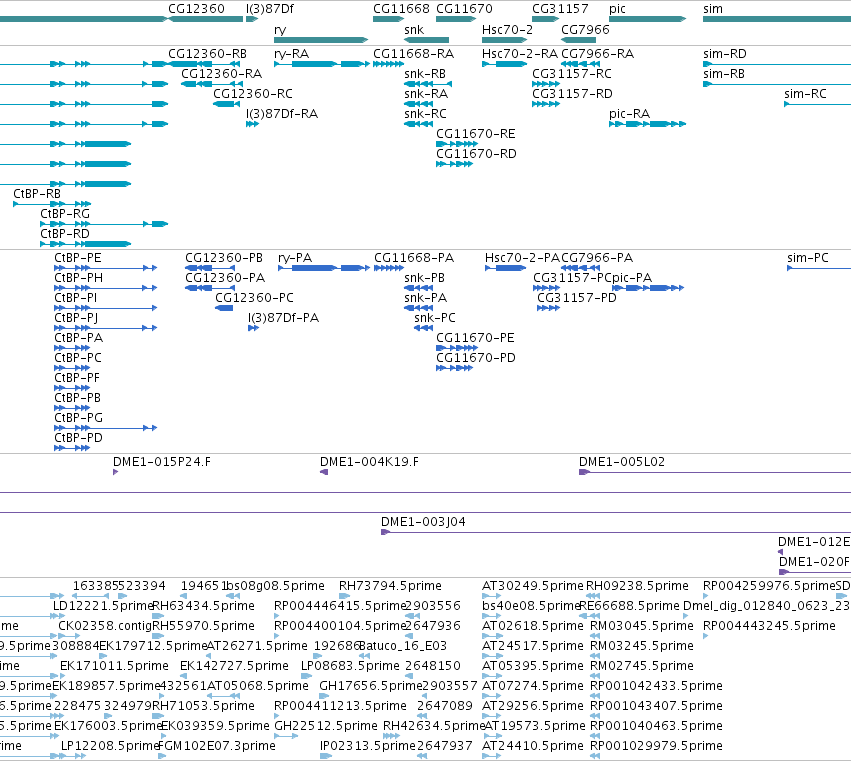
Task: Click EST AT30249.5prime
Action: 532,586
